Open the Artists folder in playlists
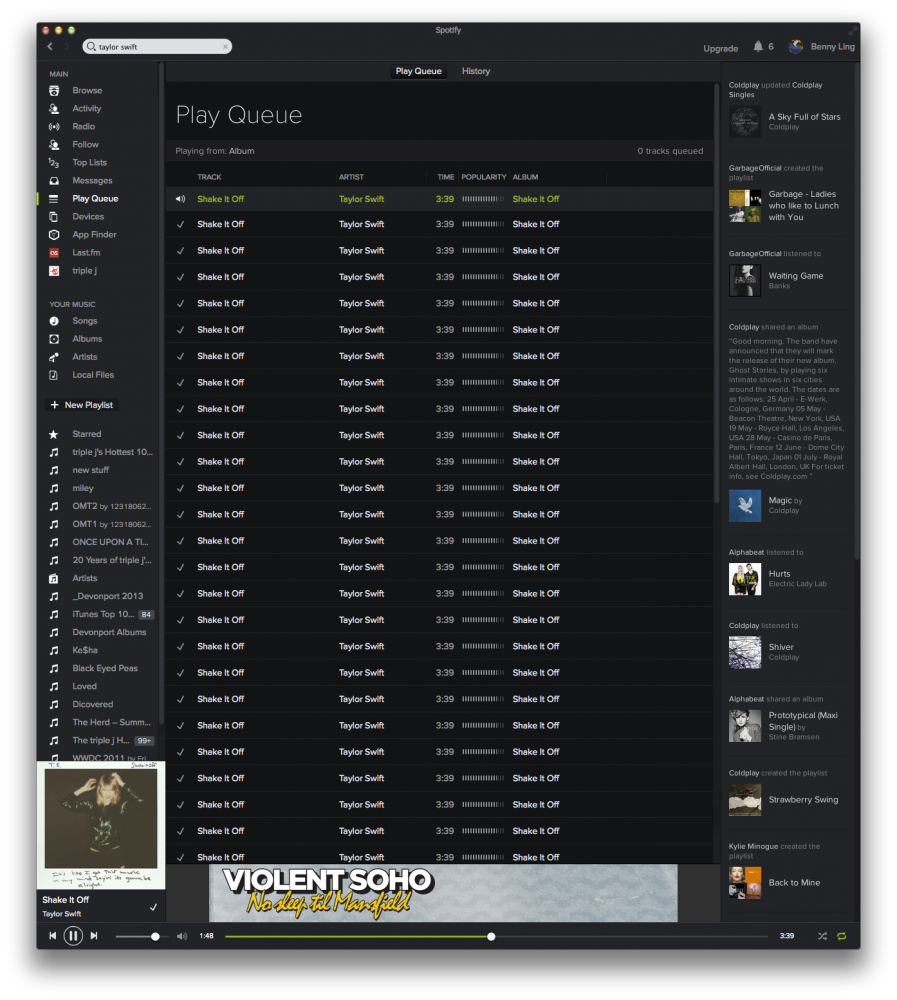Image resolution: width=897 pixels, height=1000 pixels. [x=84, y=578]
